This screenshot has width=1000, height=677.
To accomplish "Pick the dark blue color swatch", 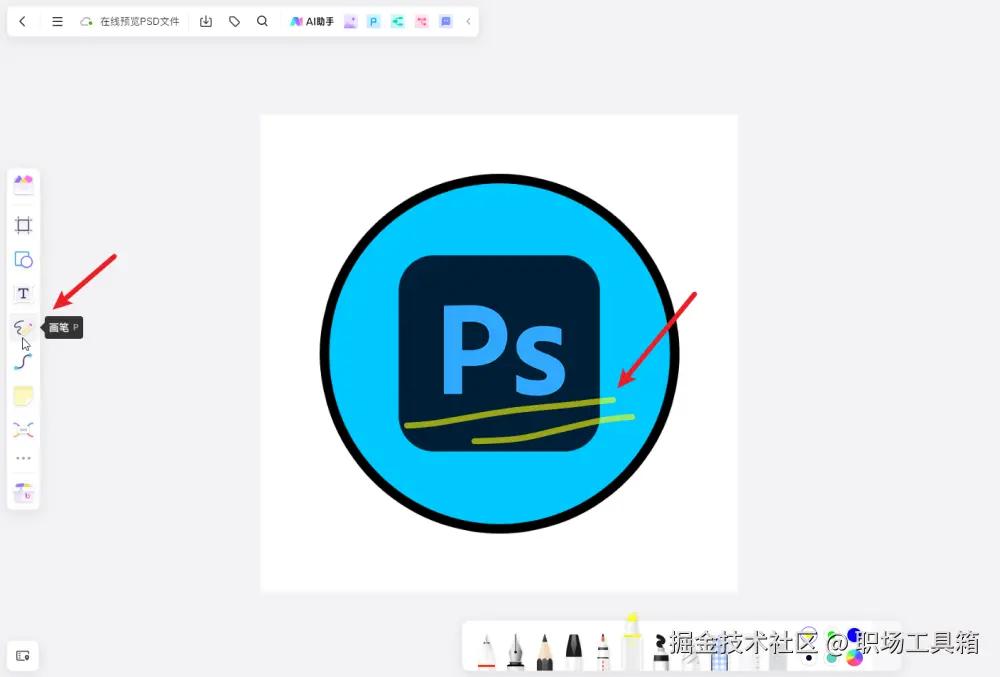I will coord(853,634).
